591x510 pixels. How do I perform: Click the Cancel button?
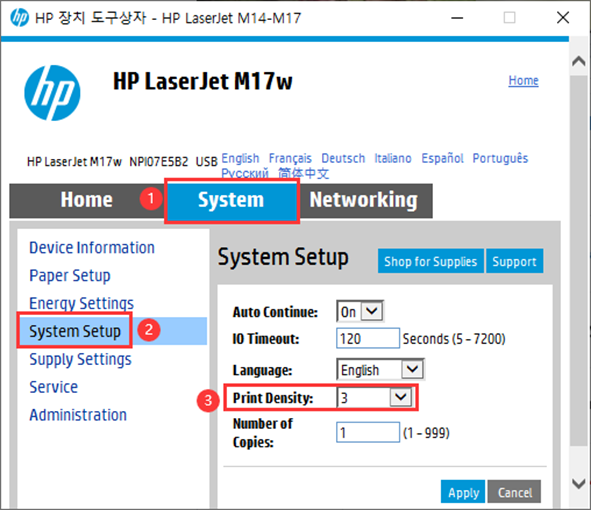514,492
